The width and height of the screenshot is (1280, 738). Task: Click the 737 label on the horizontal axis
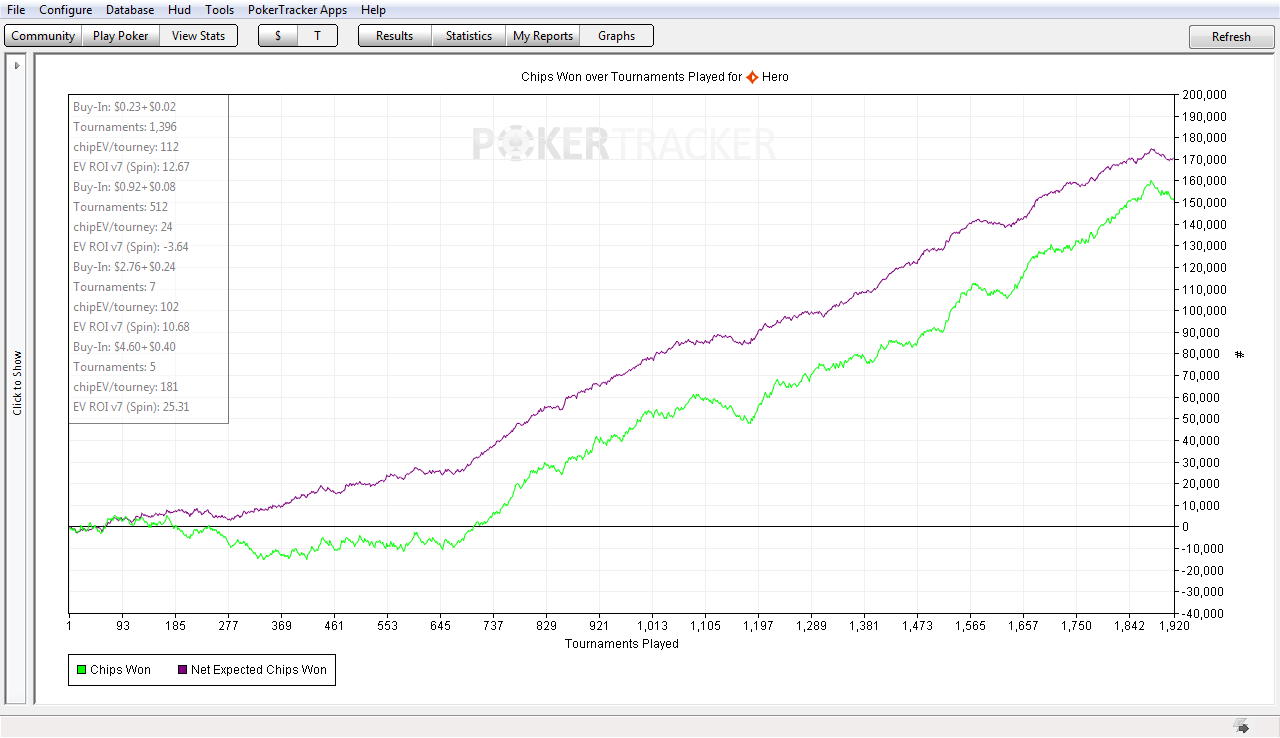click(x=493, y=626)
